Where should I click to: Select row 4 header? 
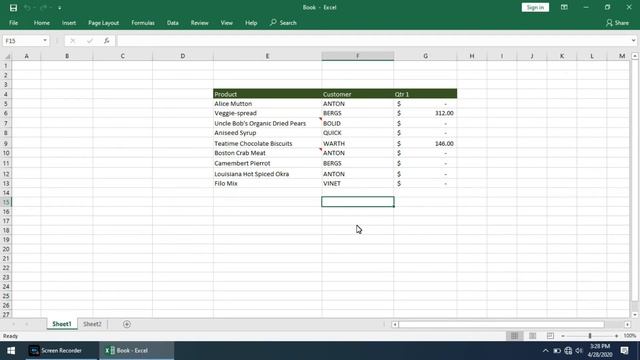[x=6, y=94]
